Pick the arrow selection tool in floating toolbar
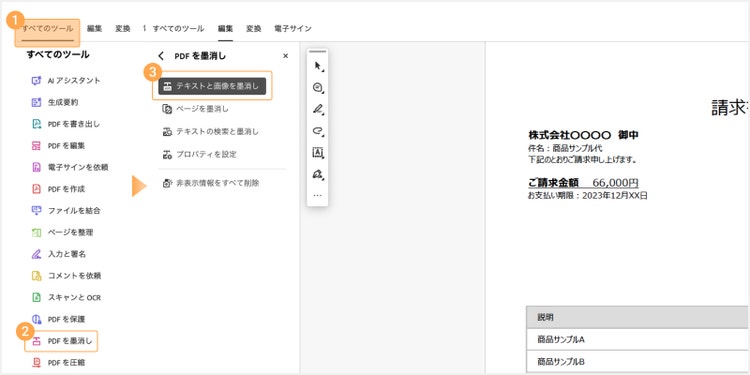The image size is (750, 375). click(318, 66)
